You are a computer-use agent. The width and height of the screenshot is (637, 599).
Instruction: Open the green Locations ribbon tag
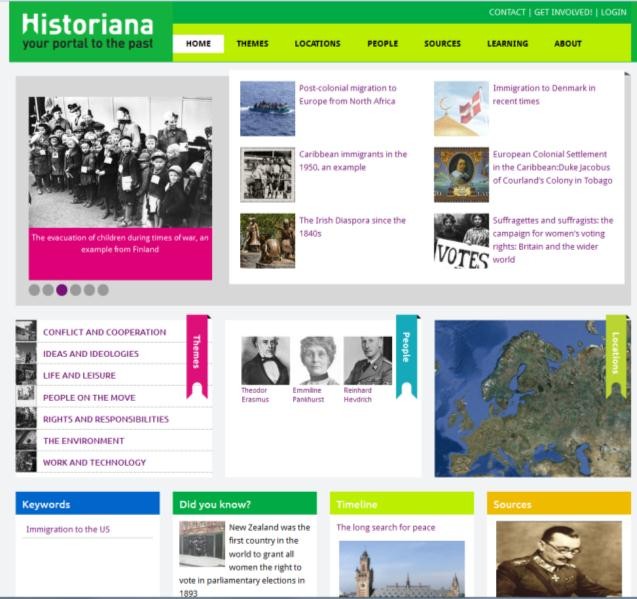(616, 352)
